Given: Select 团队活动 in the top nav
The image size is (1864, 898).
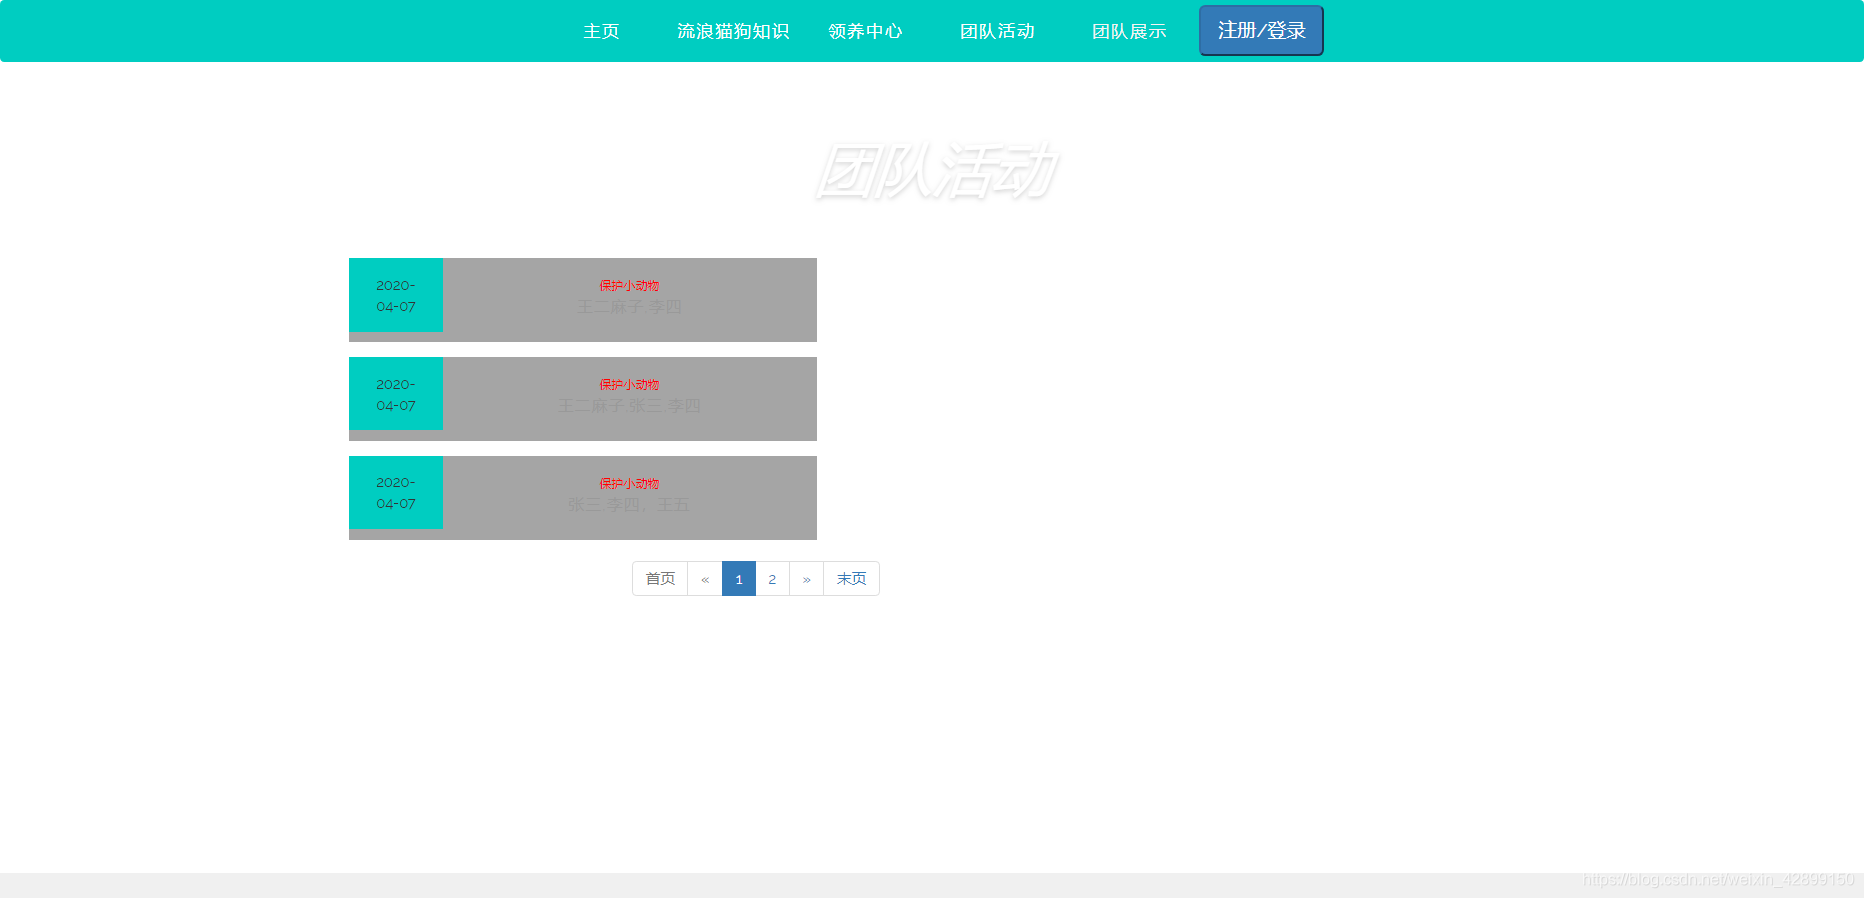Looking at the screenshot, I should click(x=997, y=31).
